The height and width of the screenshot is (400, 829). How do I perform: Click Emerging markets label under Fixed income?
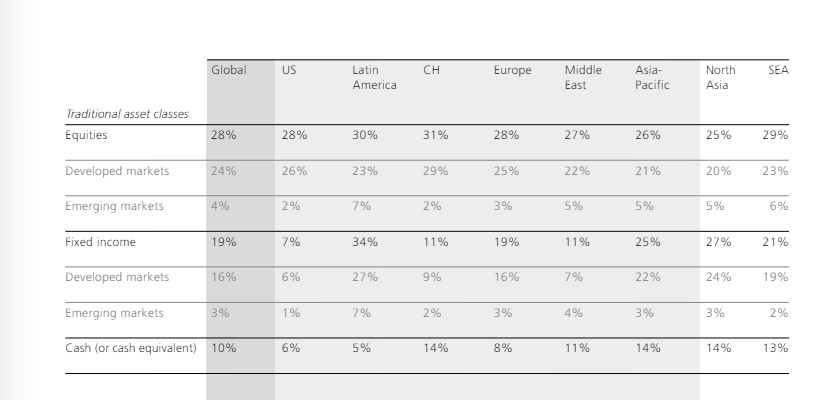(114, 313)
